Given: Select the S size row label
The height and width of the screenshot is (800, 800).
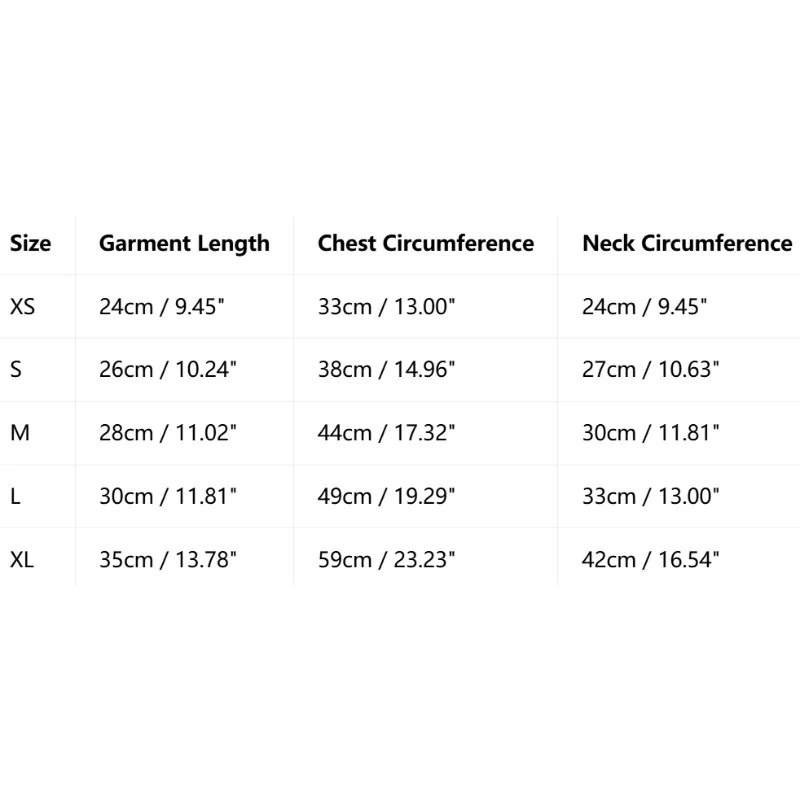Looking at the screenshot, I should (x=16, y=369).
